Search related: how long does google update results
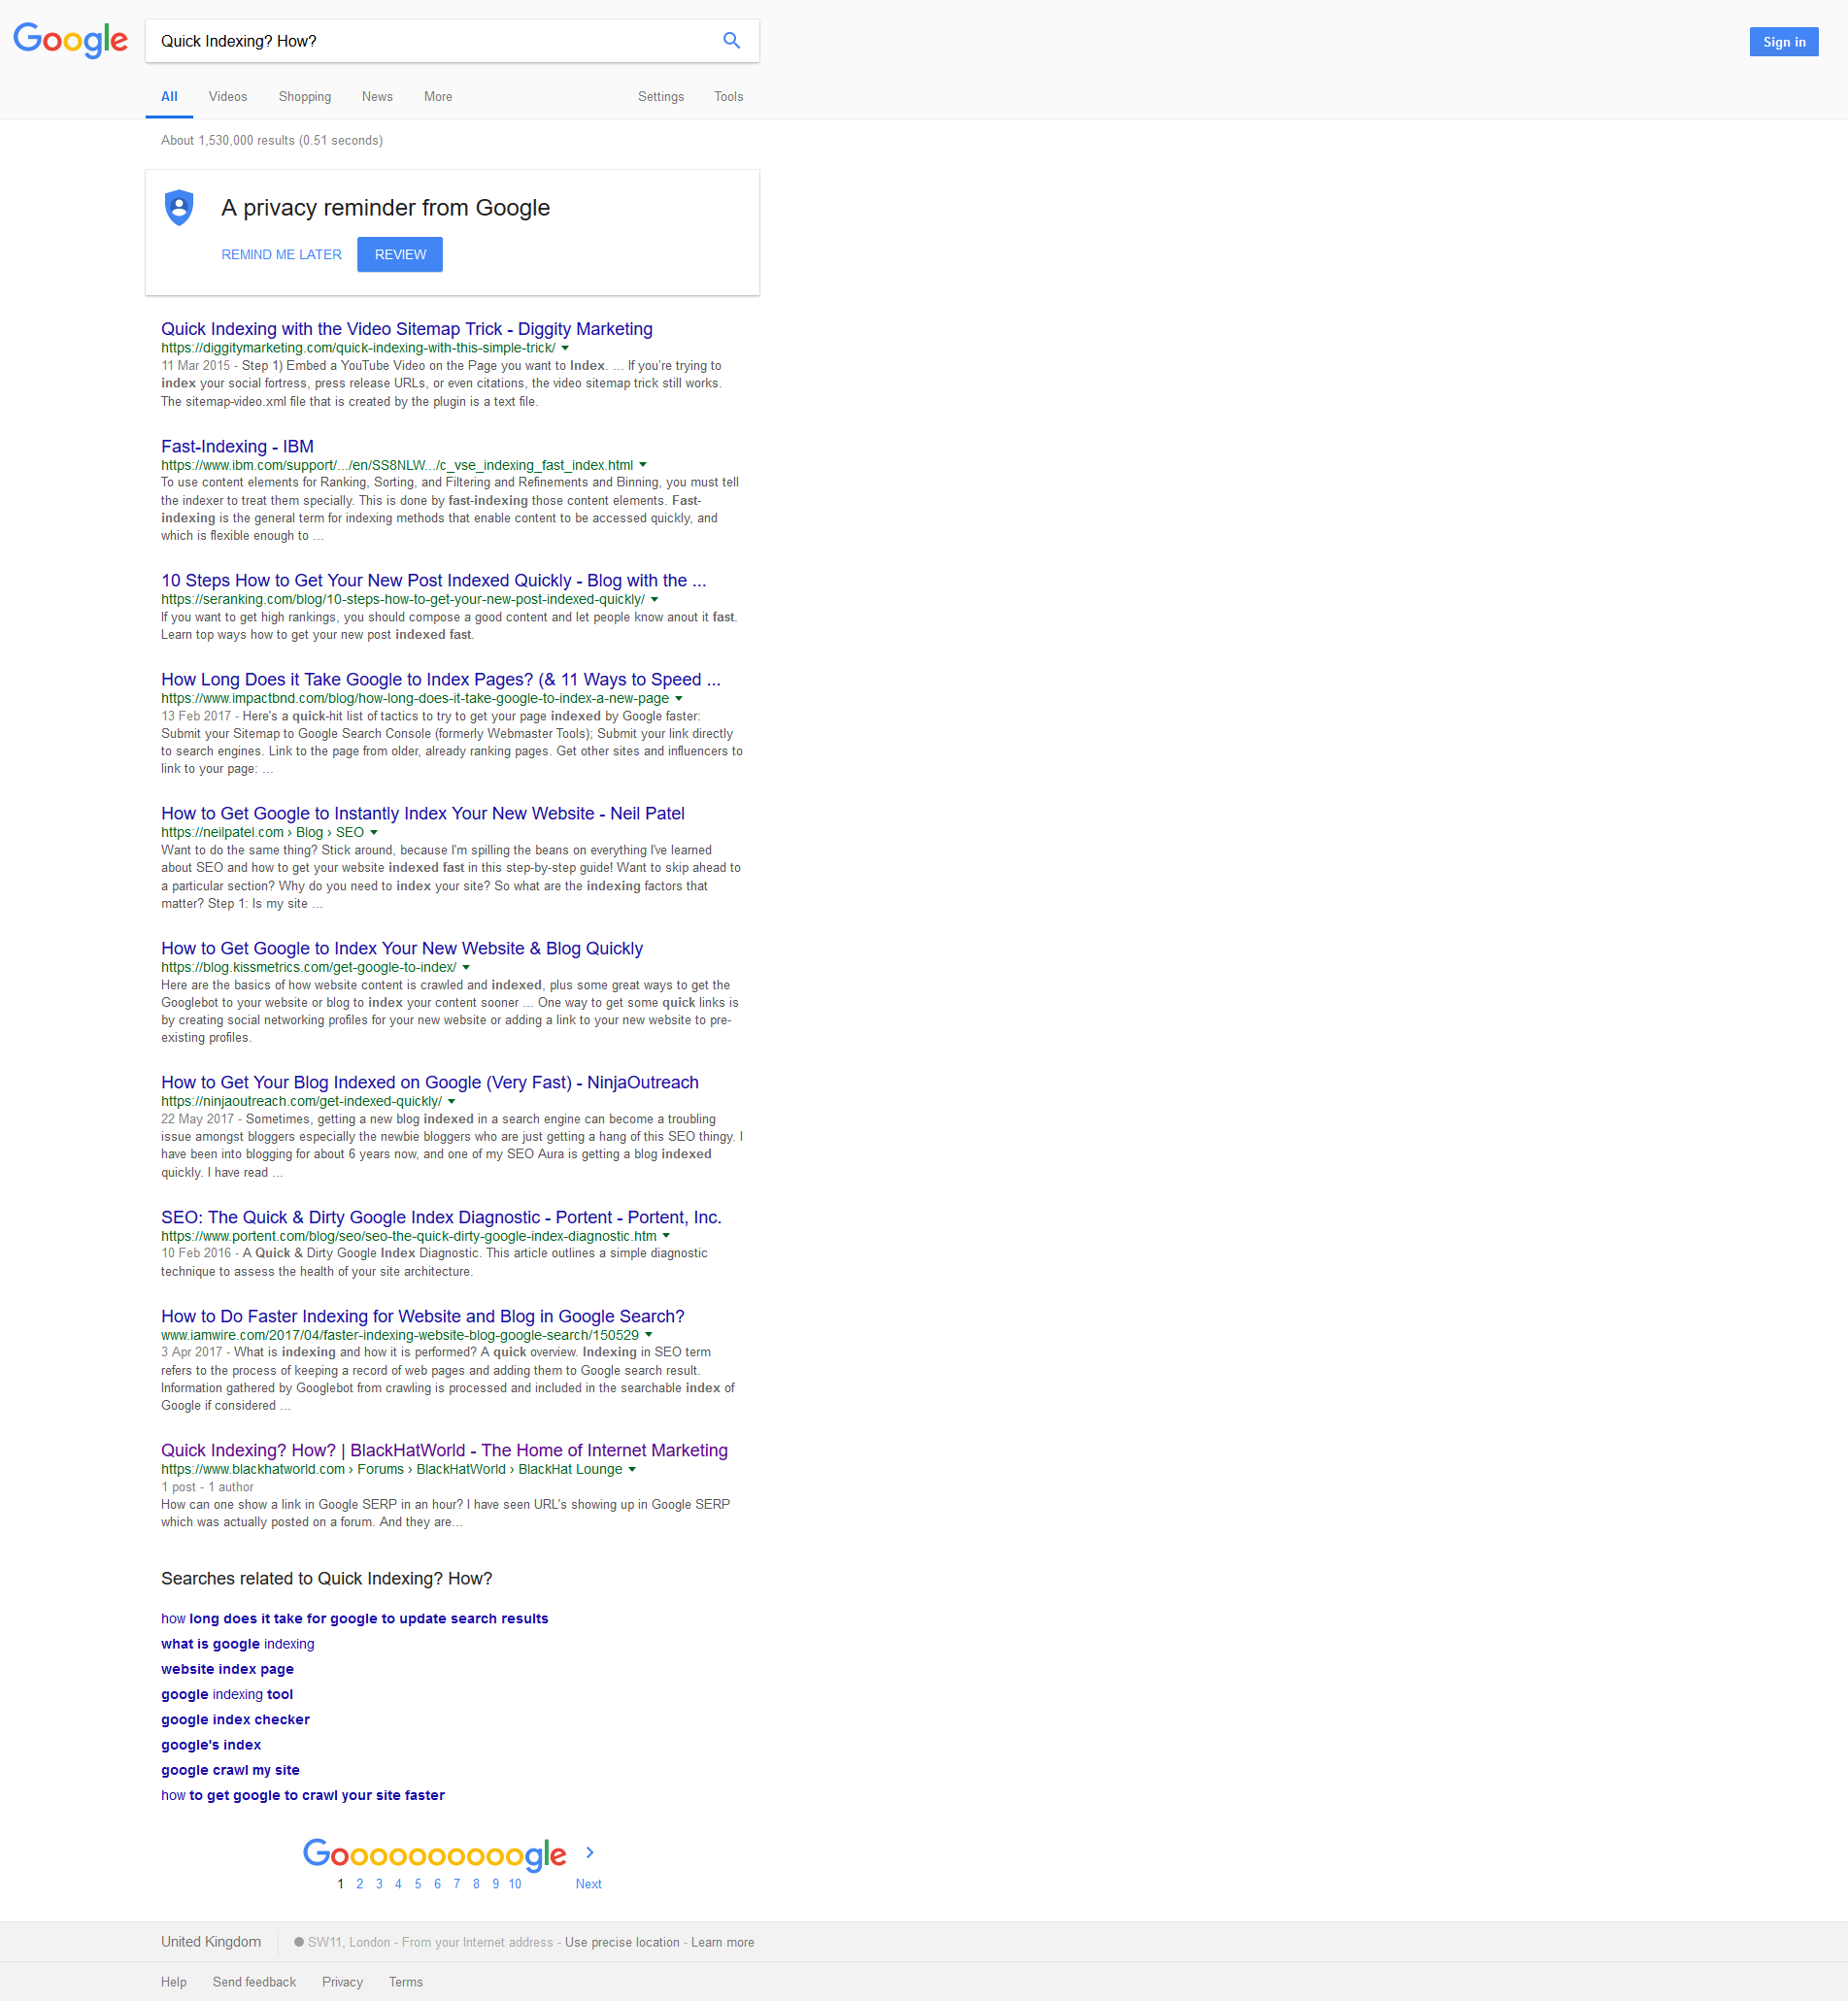Image resolution: width=1848 pixels, height=2001 pixels. tap(355, 1618)
